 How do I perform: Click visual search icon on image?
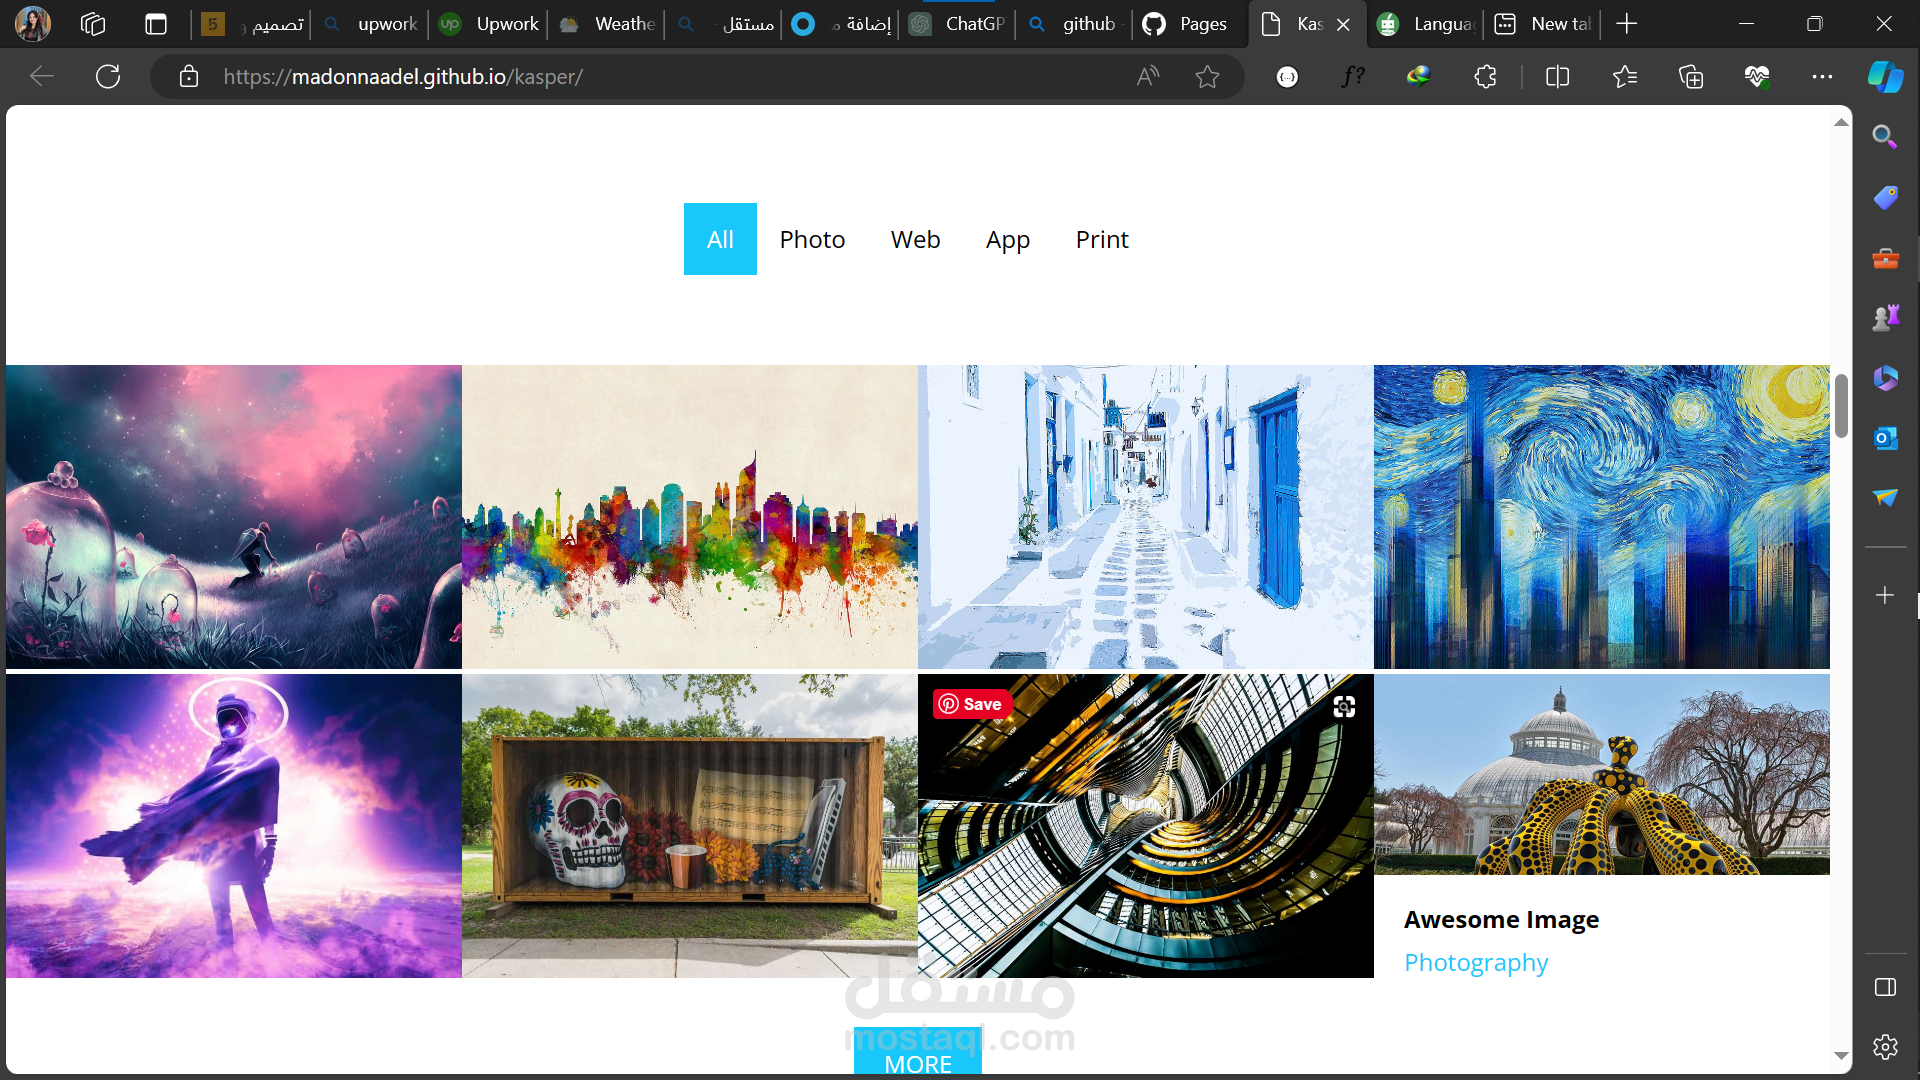[1344, 707]
